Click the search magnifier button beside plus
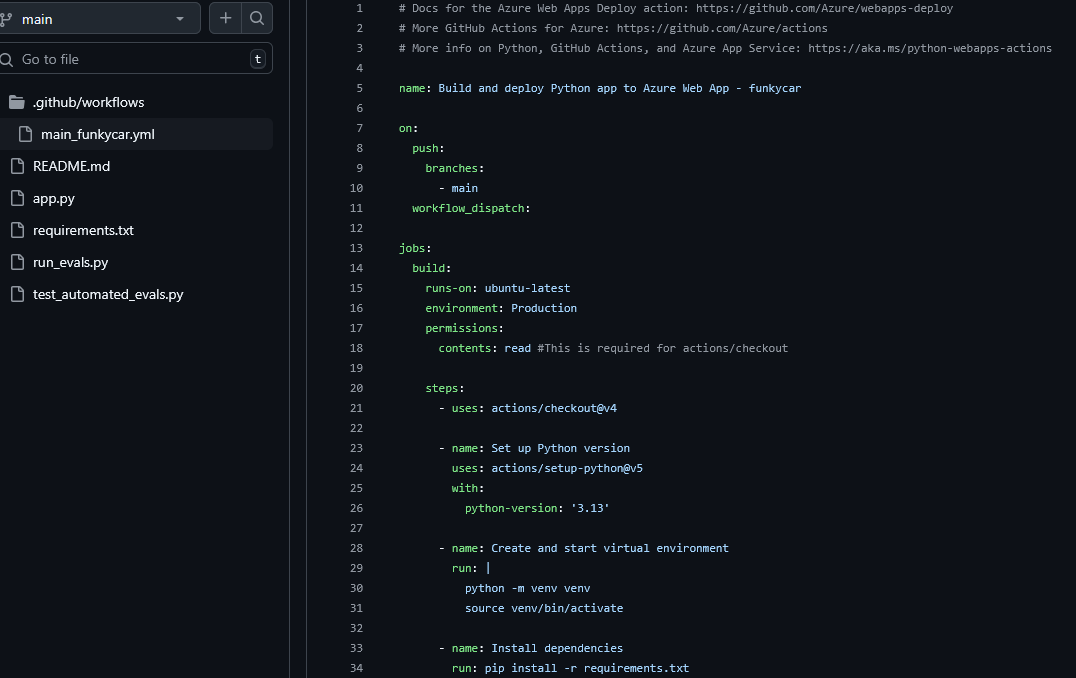 257,19
